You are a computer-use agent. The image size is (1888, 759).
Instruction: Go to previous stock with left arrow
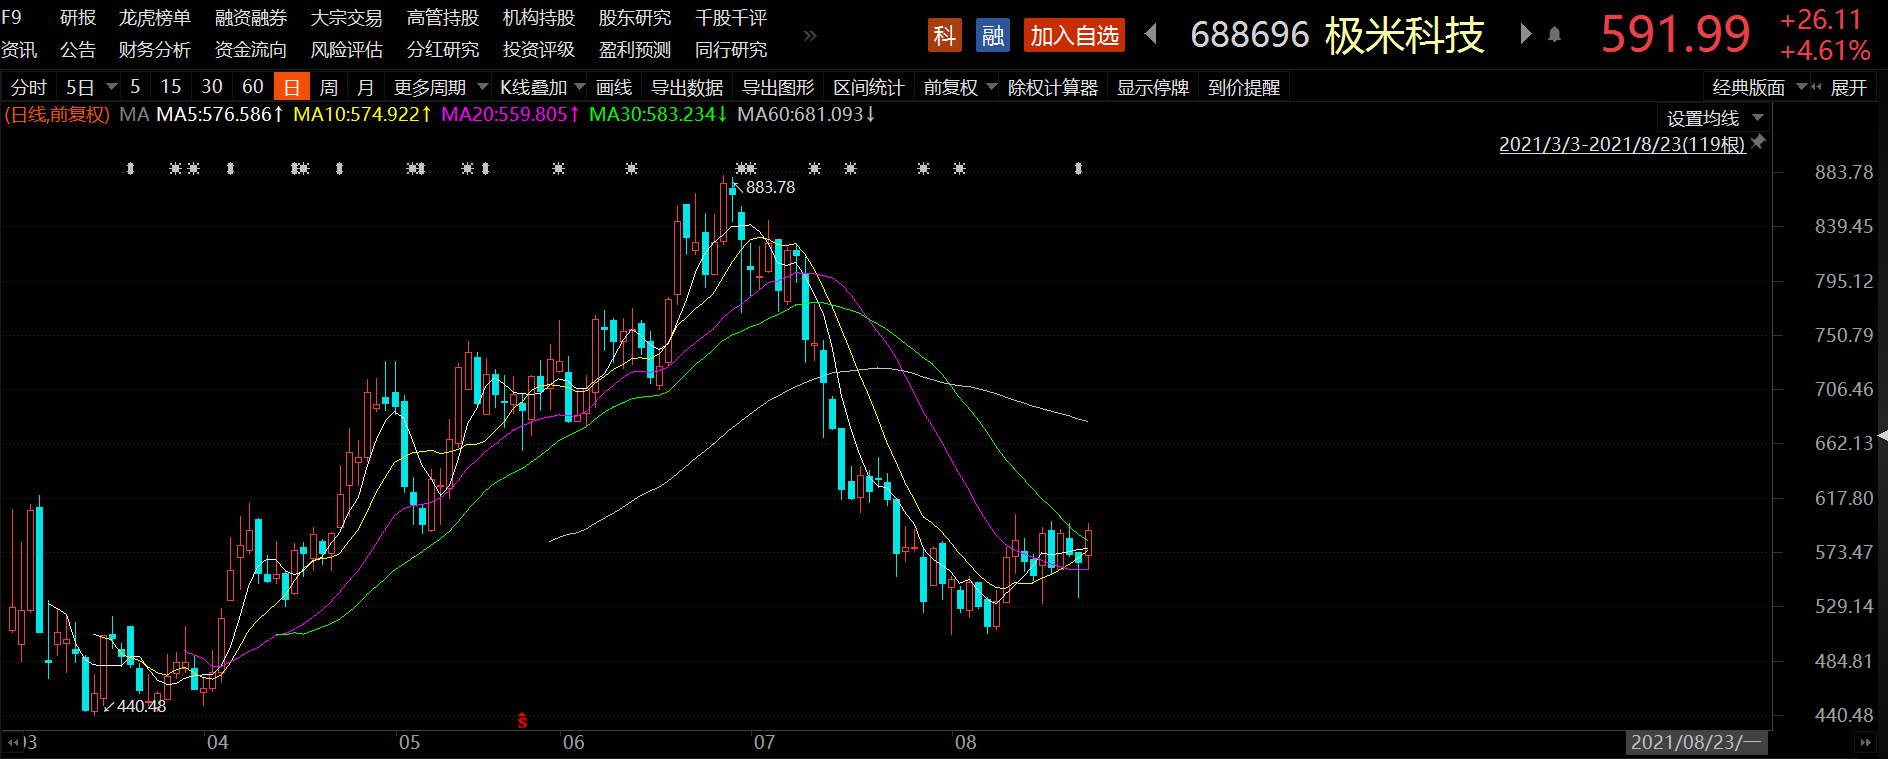(x=1151, y=35)
